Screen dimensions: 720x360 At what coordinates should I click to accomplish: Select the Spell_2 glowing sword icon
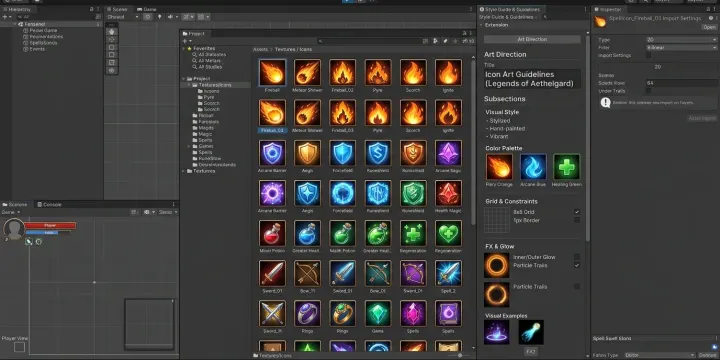pyautogui.click(x=448, y=273)
